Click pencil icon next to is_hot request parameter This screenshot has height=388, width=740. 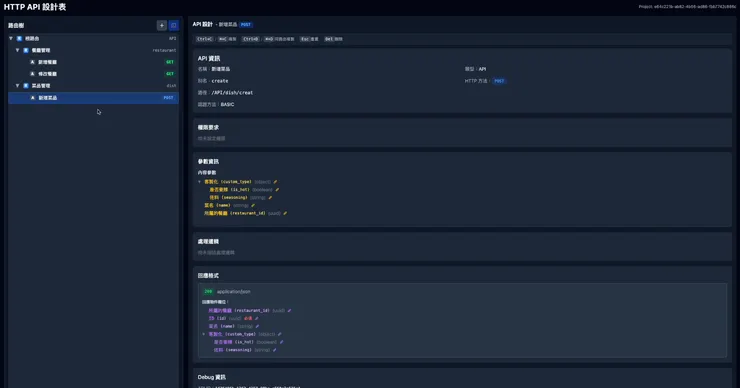coord(277,190)
